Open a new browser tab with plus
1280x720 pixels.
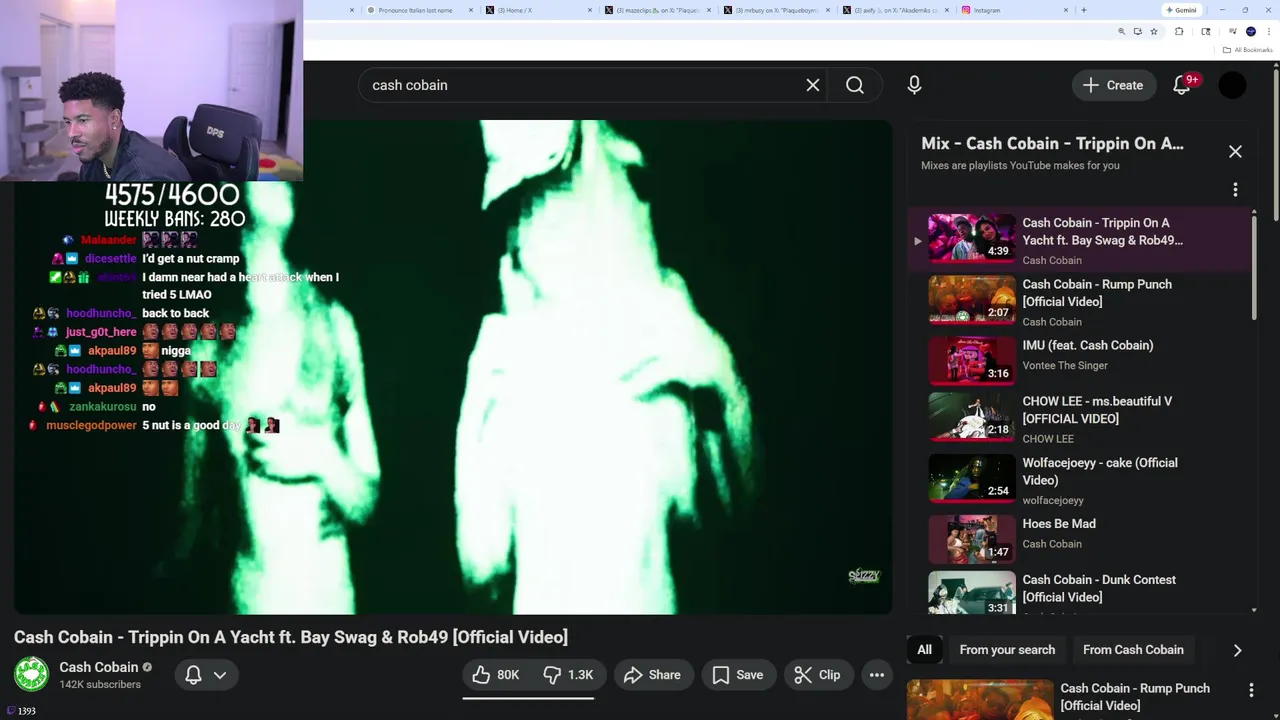pos(1084,10)
